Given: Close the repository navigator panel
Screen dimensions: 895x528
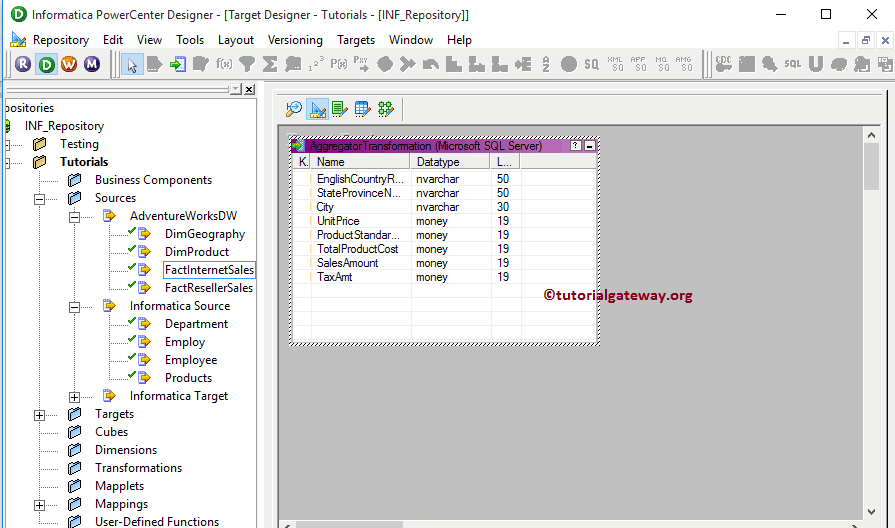Looking at the screenshot, I should click(x=249, y=89).
